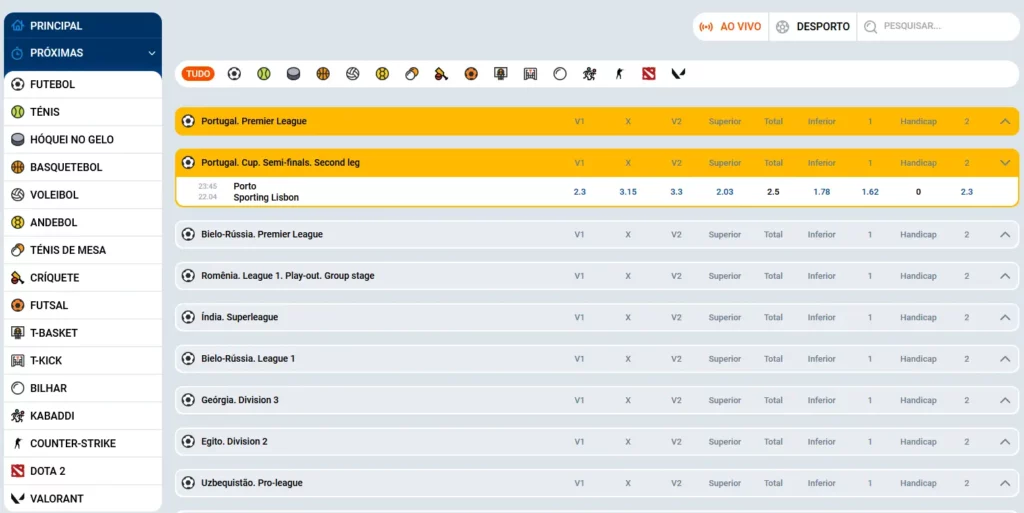This screenshot has width=1024, height=513.
Task: Bet on Porto win odds 2.3 under V1
Action: point(580,192)
